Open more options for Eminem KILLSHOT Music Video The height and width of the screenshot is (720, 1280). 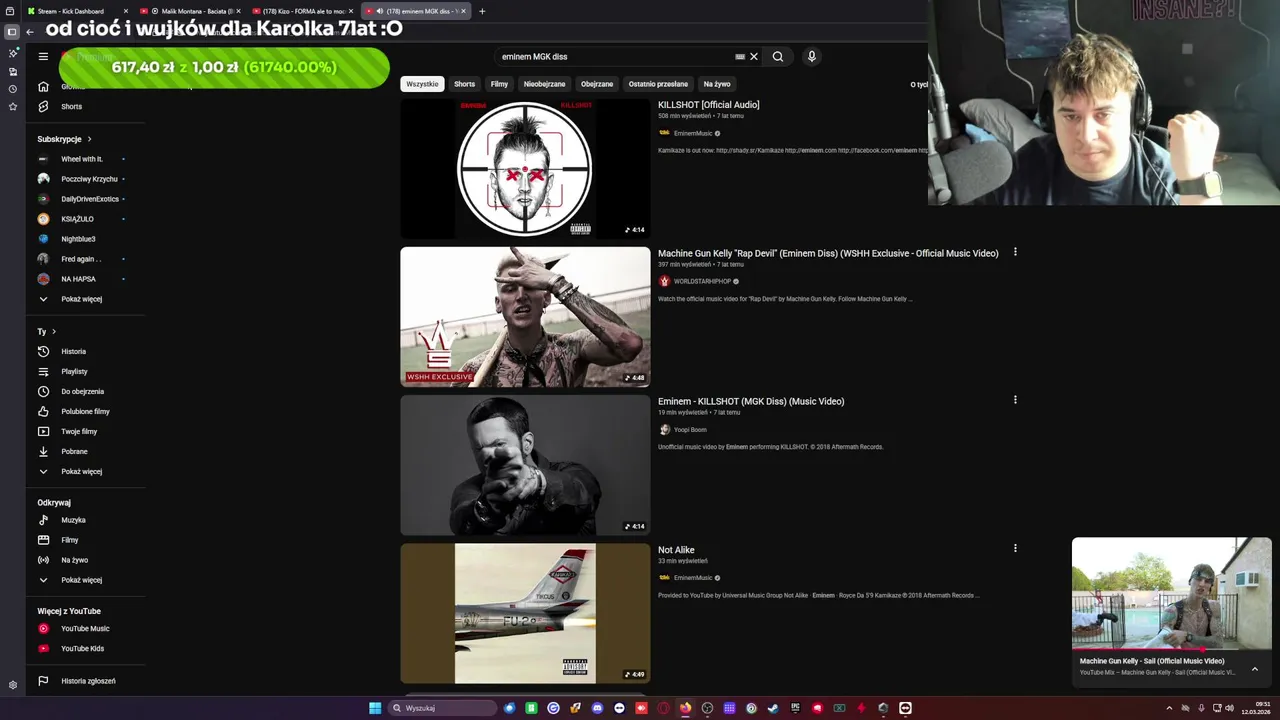(x=1015, y=400)
